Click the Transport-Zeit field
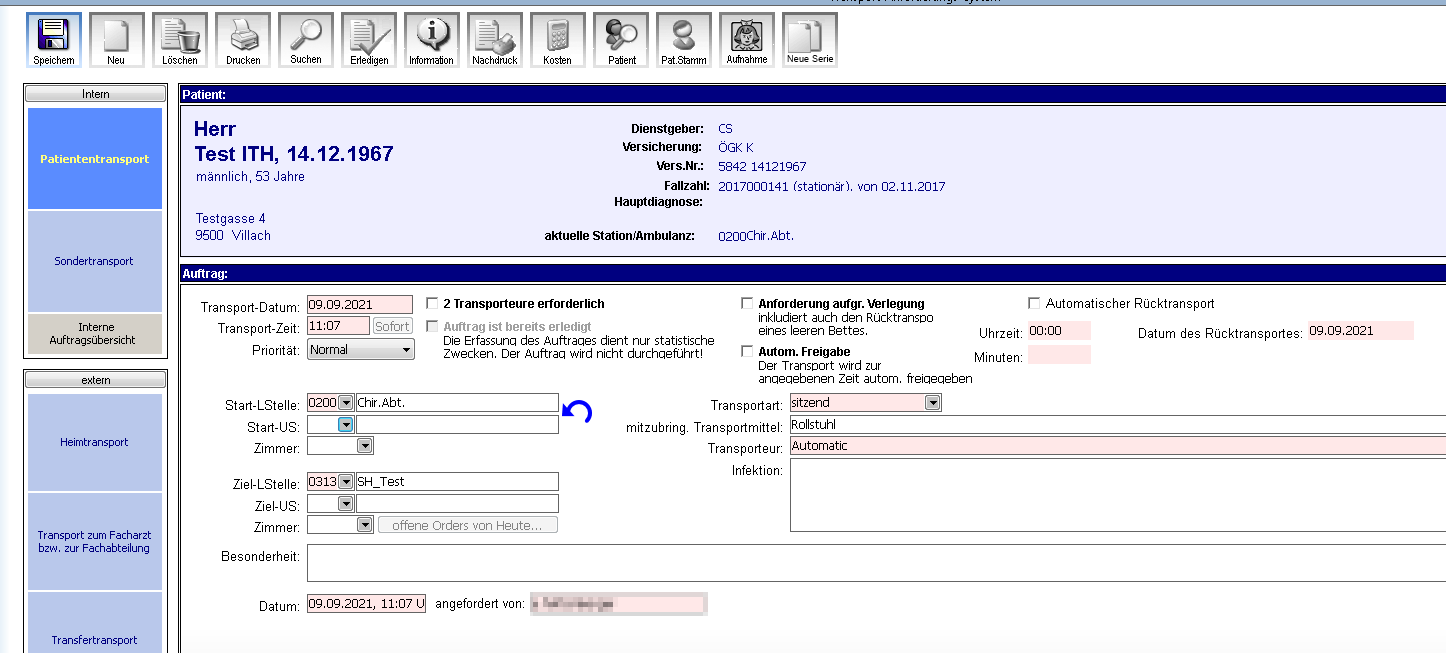 click(x=338, y=326)
